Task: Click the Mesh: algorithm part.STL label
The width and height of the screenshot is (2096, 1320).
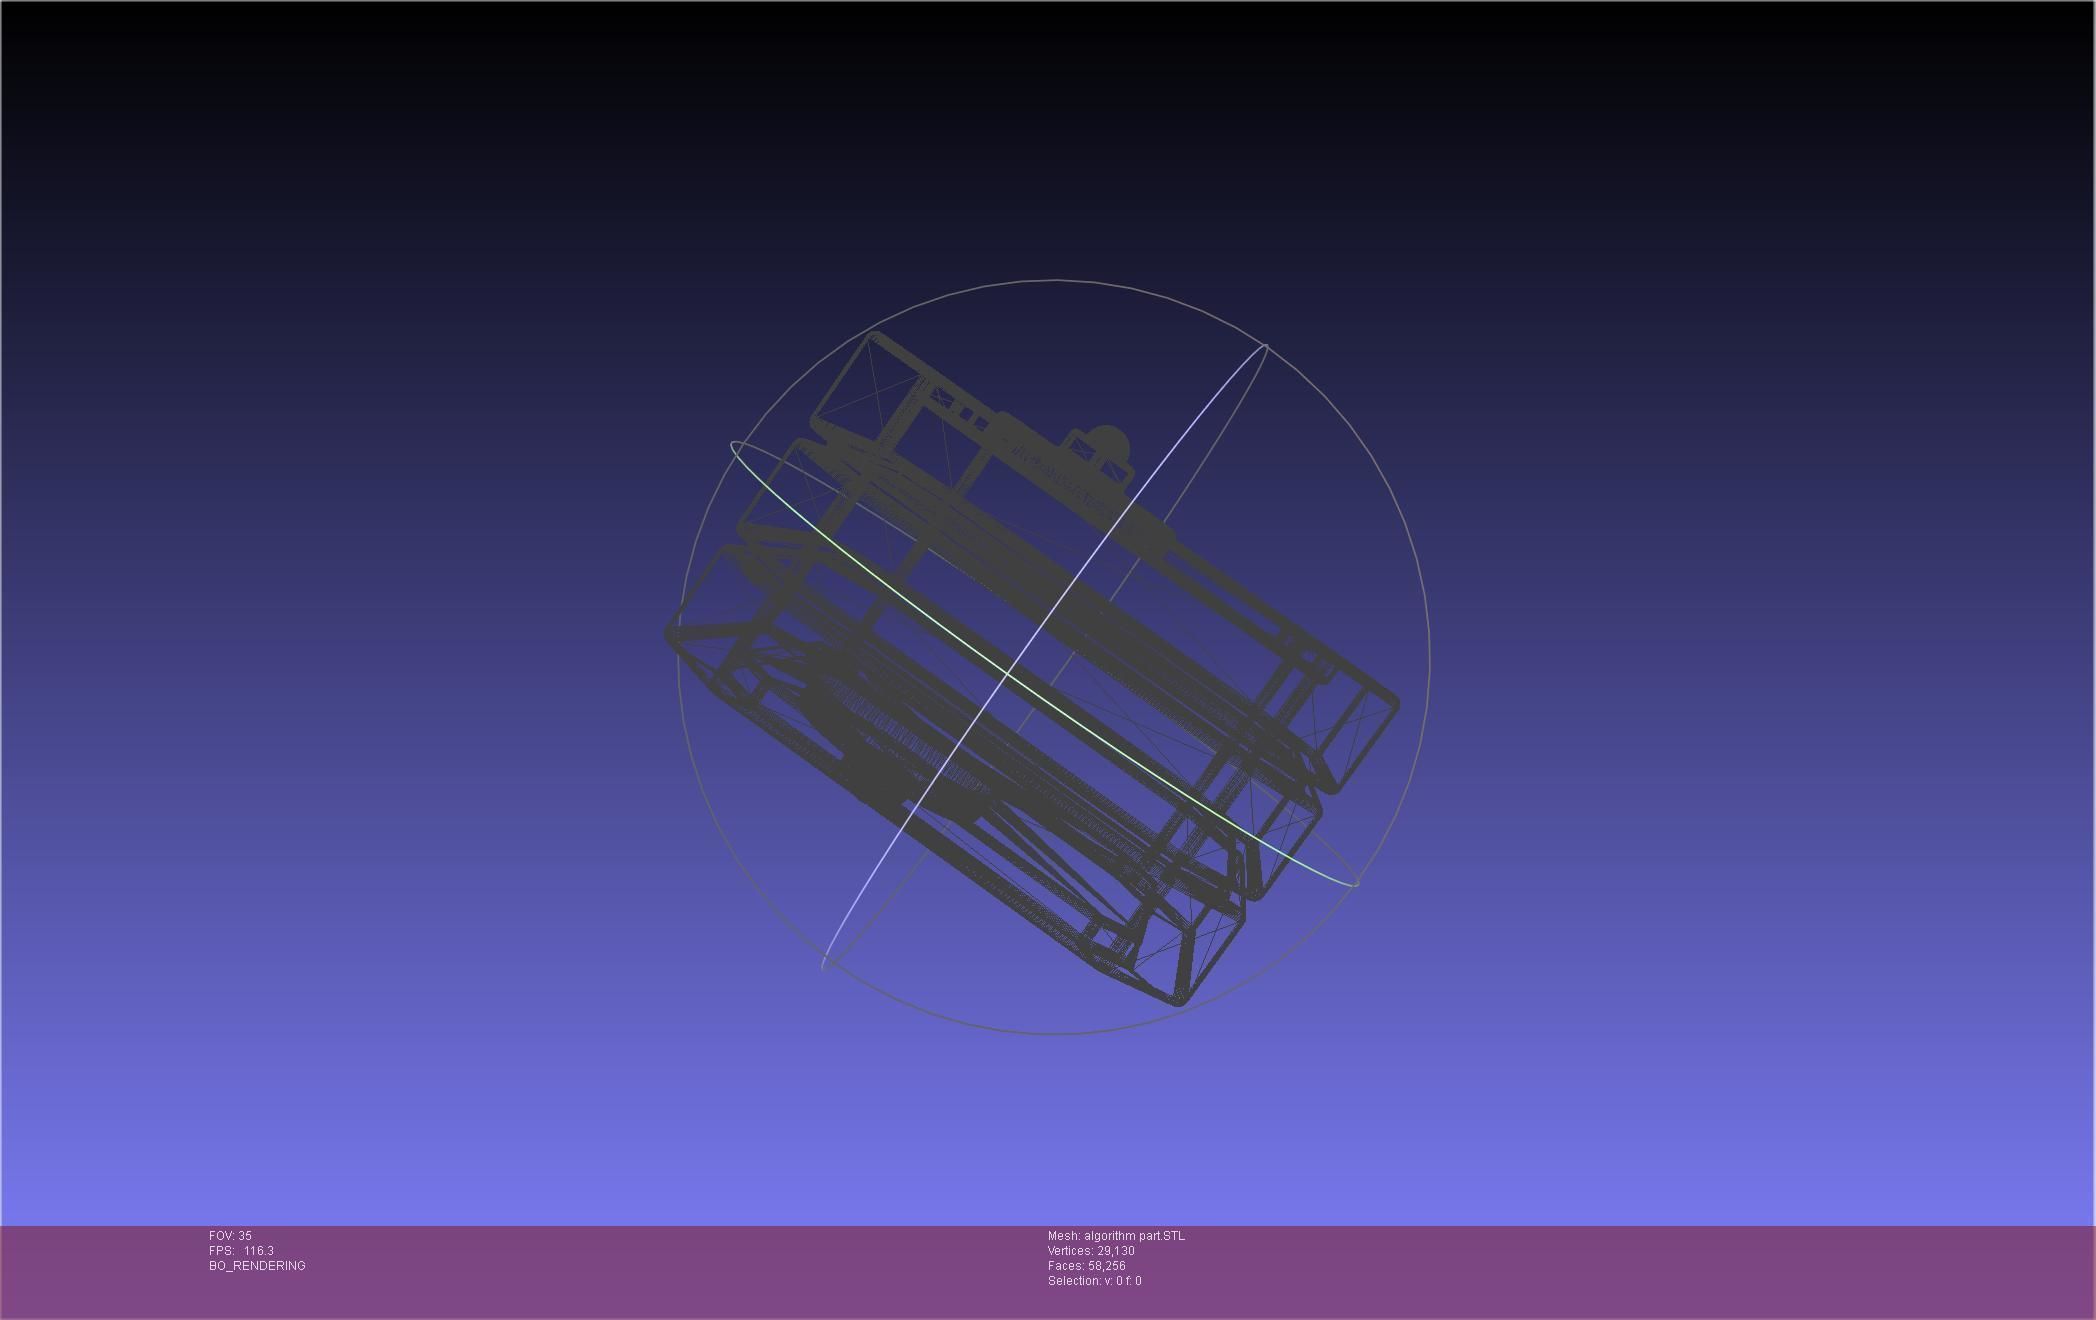Action: click(x=1116, y=1236)
